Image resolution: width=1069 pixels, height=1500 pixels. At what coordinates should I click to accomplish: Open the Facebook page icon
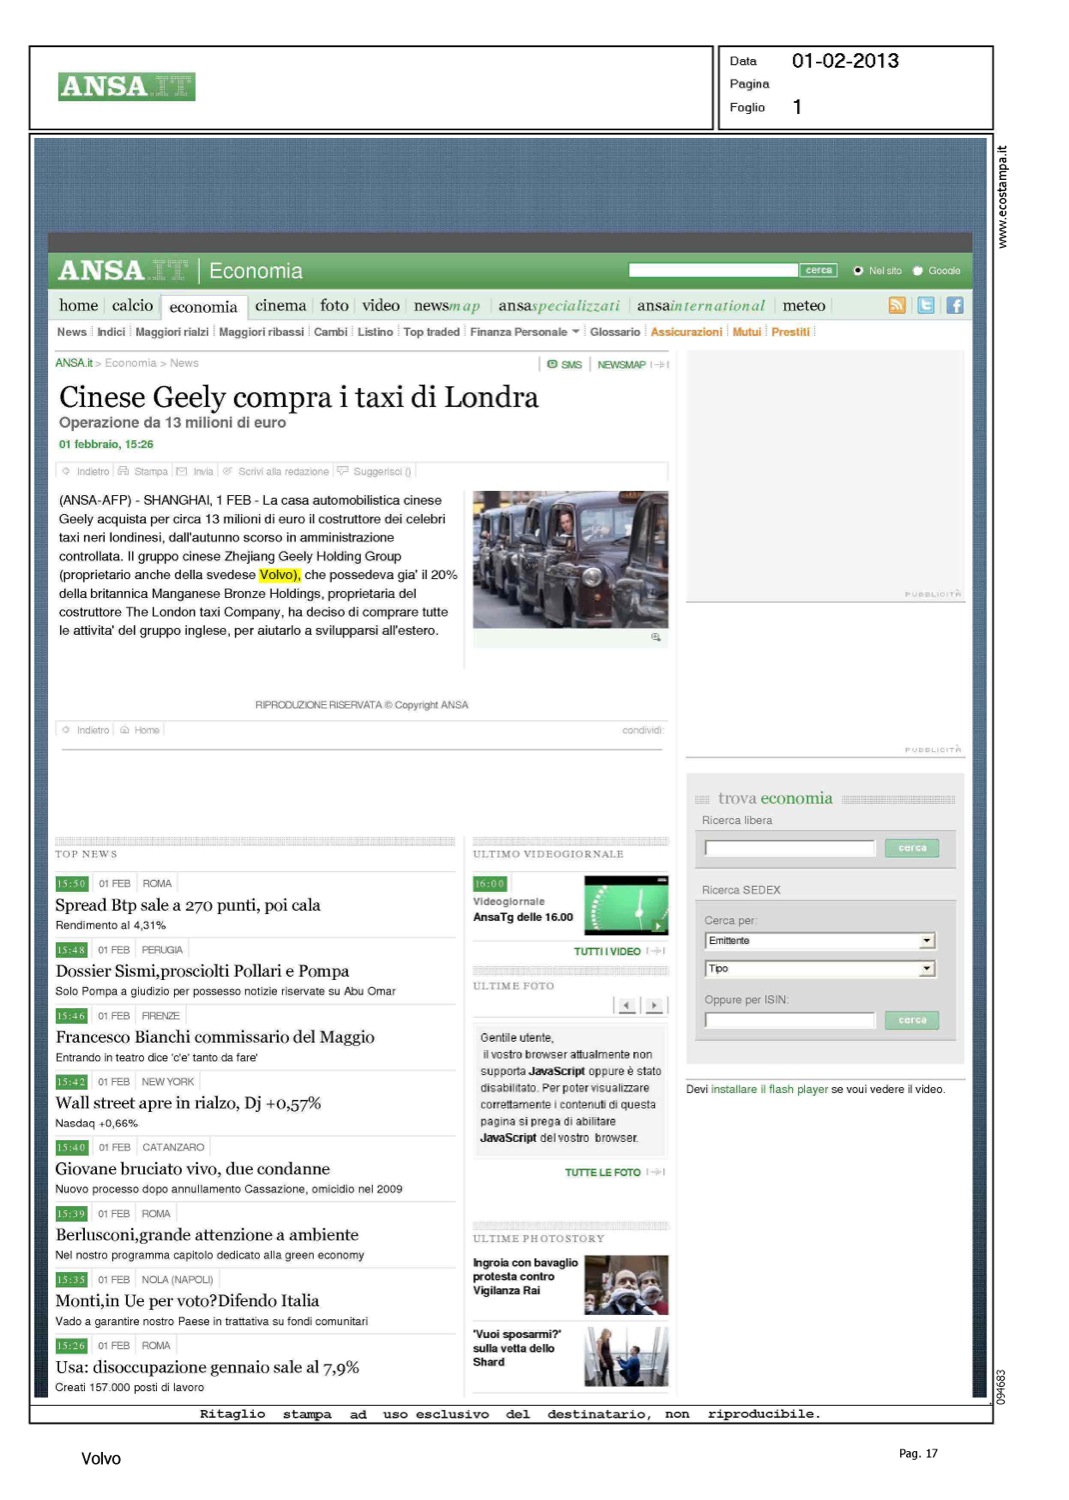tap(955, 306)
